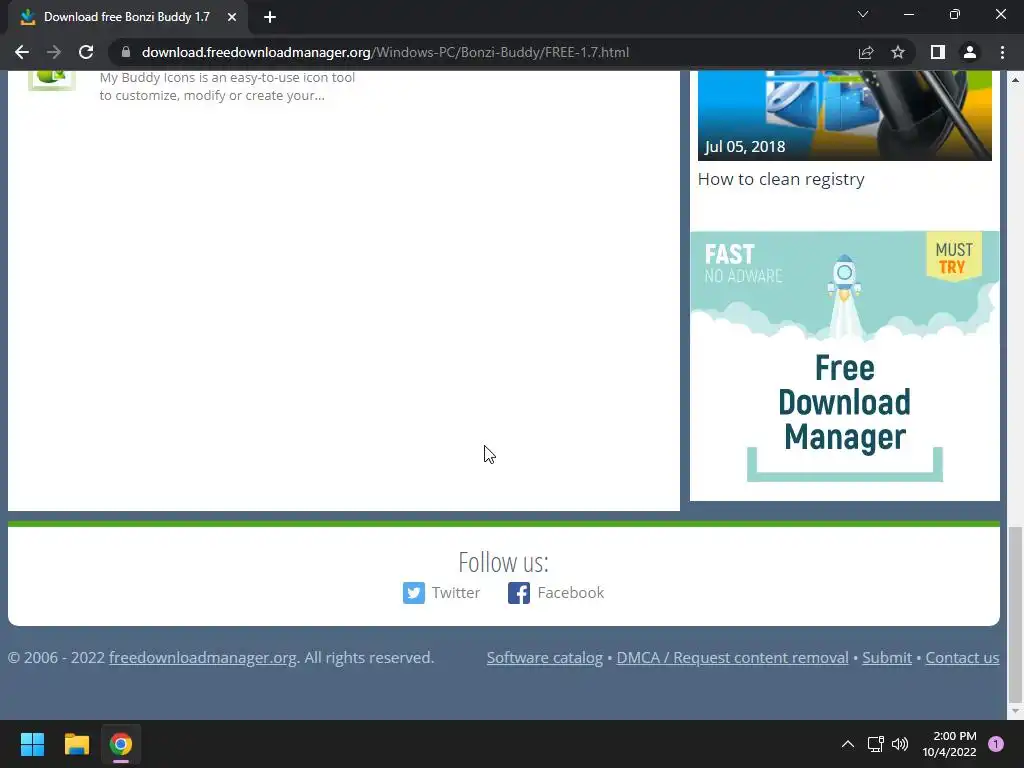Open the clock showing 2:00 PM
Viewport: 1024px width, 768px height.
click(x=950, y=744)
